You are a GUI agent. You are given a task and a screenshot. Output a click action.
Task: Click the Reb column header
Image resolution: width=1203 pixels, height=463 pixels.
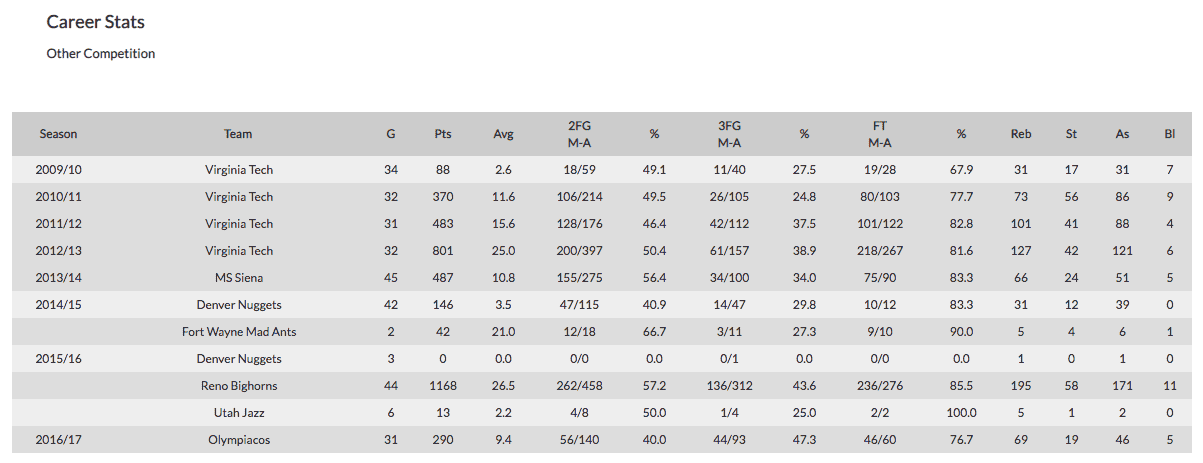tap(1021, 134)
